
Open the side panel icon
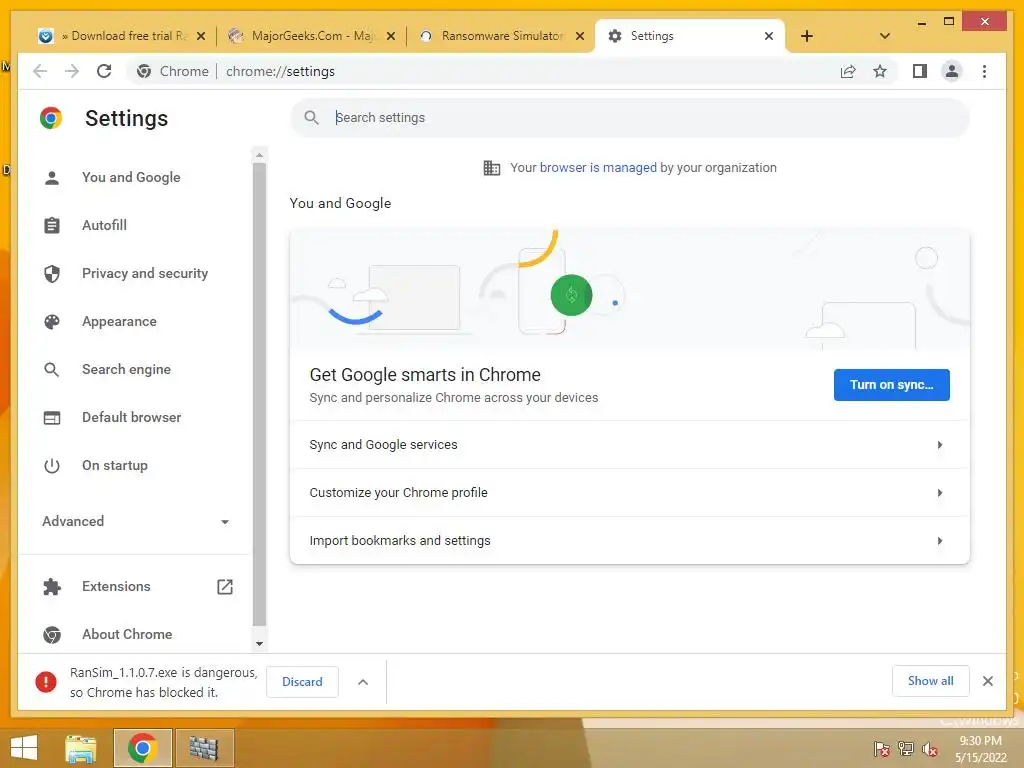[x=920, y=71]
